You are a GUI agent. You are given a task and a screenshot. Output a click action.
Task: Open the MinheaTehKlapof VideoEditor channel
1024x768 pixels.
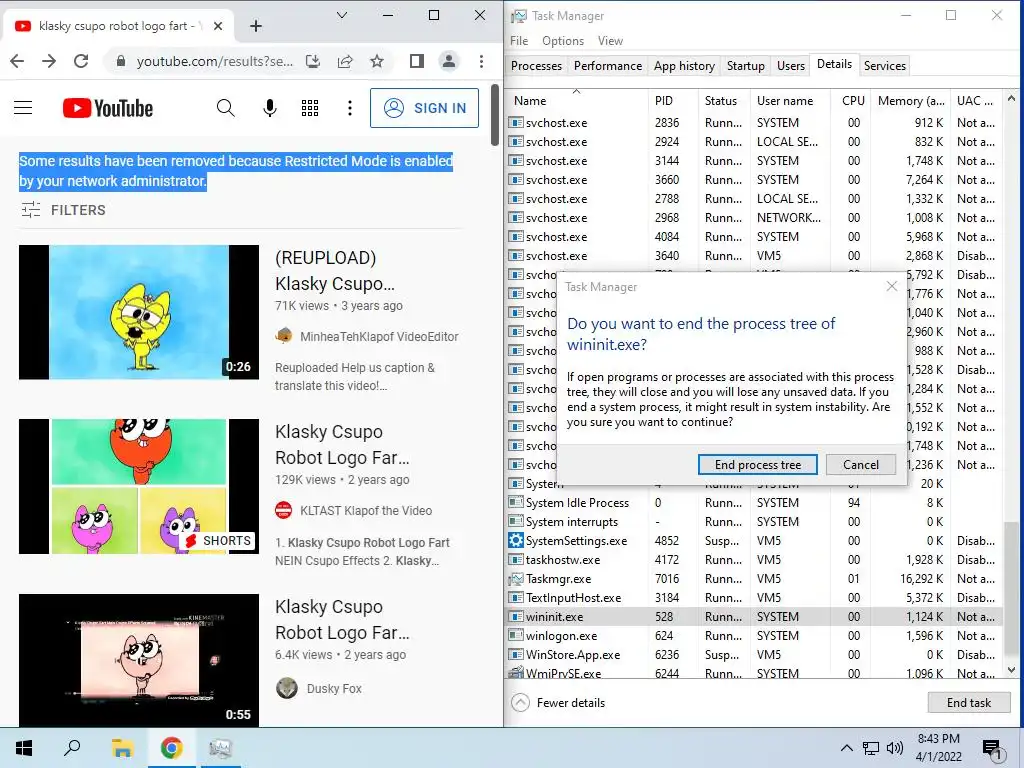pos(379,336)
